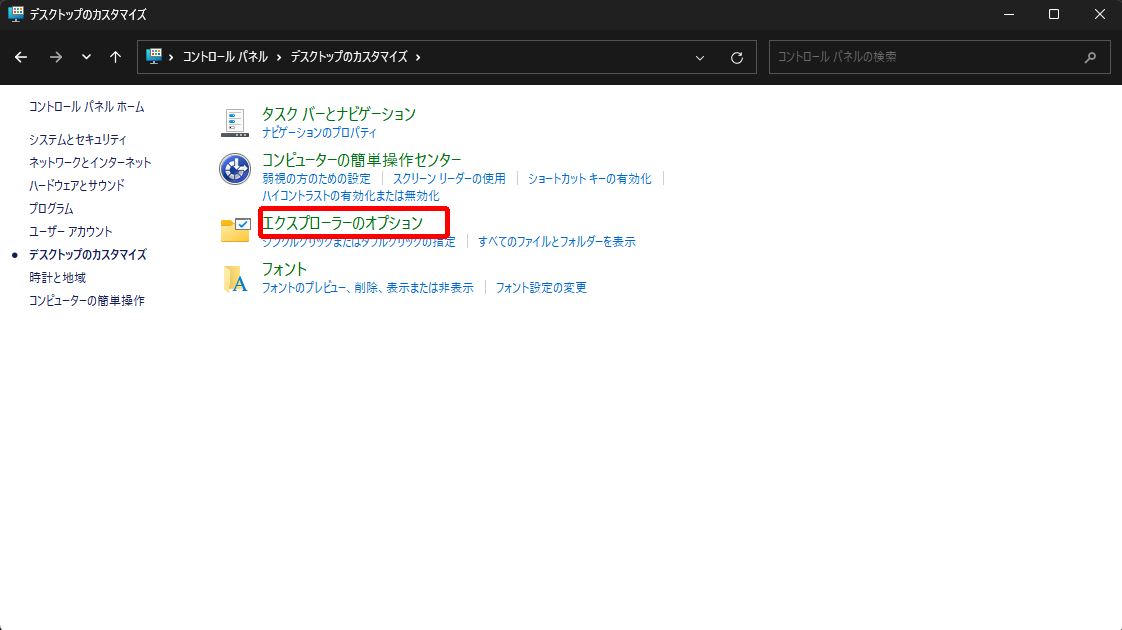Open ネットワークとインターネット in sidebar
The height and width of the screenshot is (630, 1122).
90,163
